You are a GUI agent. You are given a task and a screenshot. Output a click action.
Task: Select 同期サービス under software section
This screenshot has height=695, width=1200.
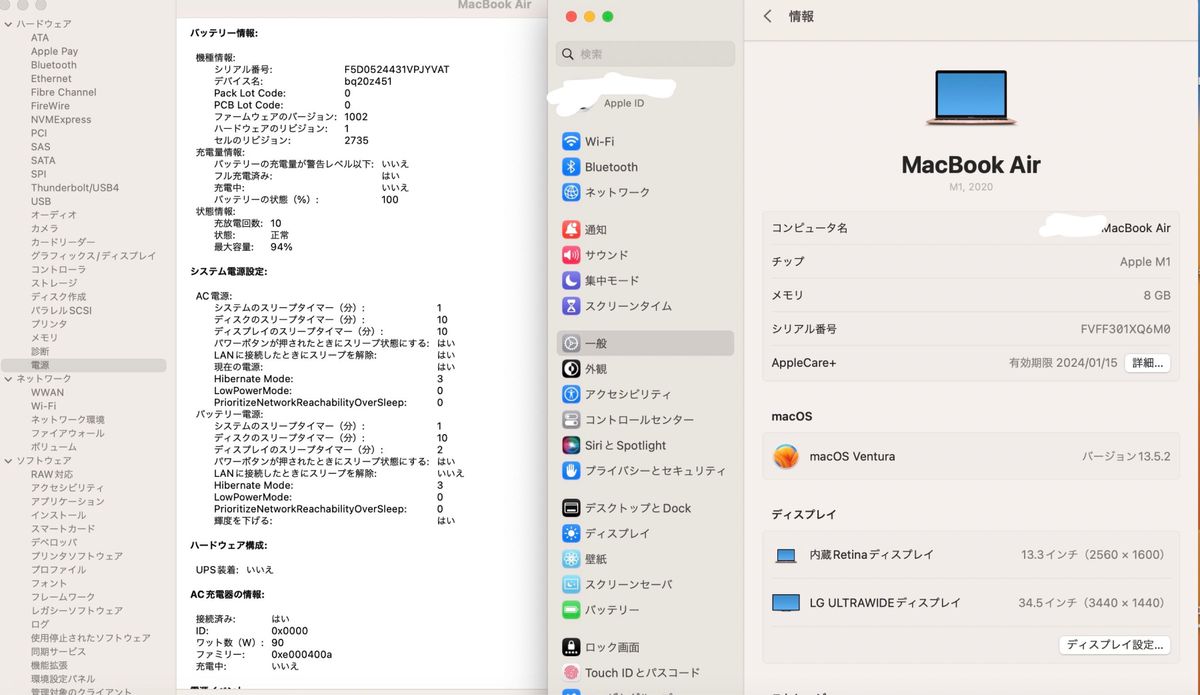[58, 652]
